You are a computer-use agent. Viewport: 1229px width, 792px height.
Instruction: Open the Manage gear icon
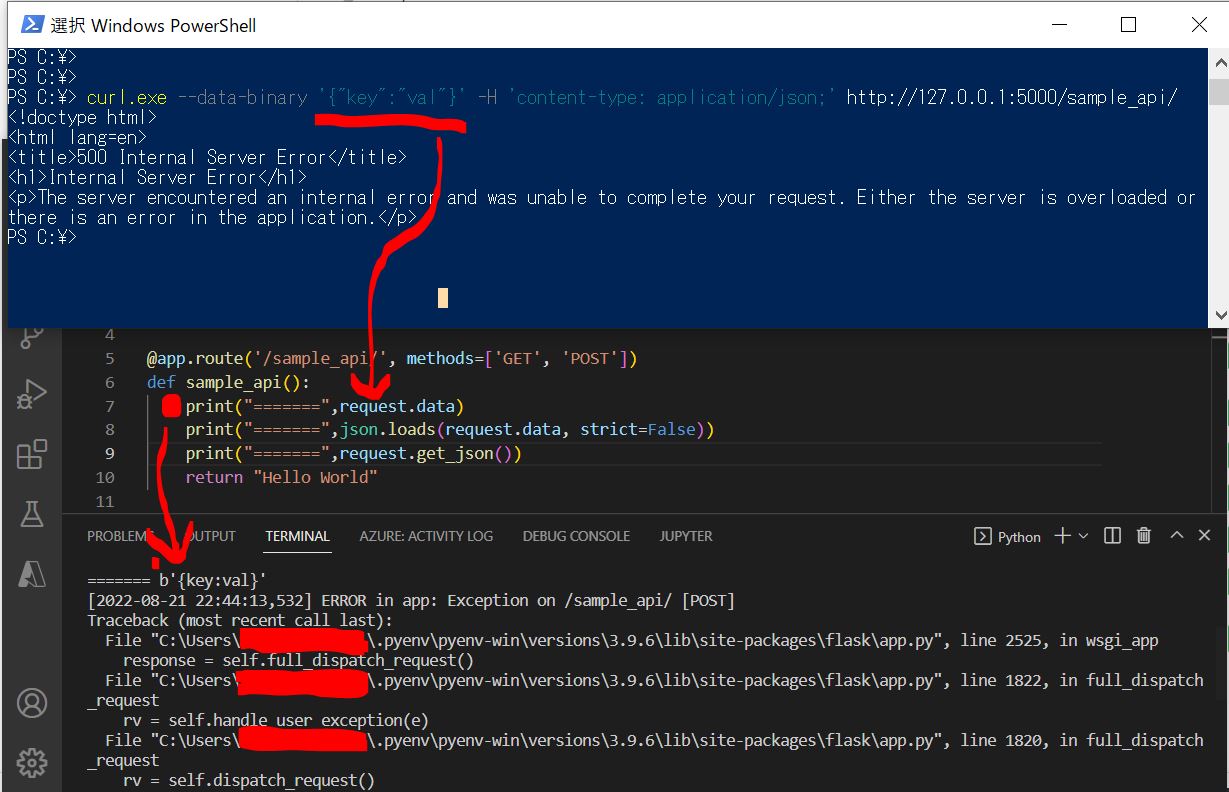click(32, 762)
